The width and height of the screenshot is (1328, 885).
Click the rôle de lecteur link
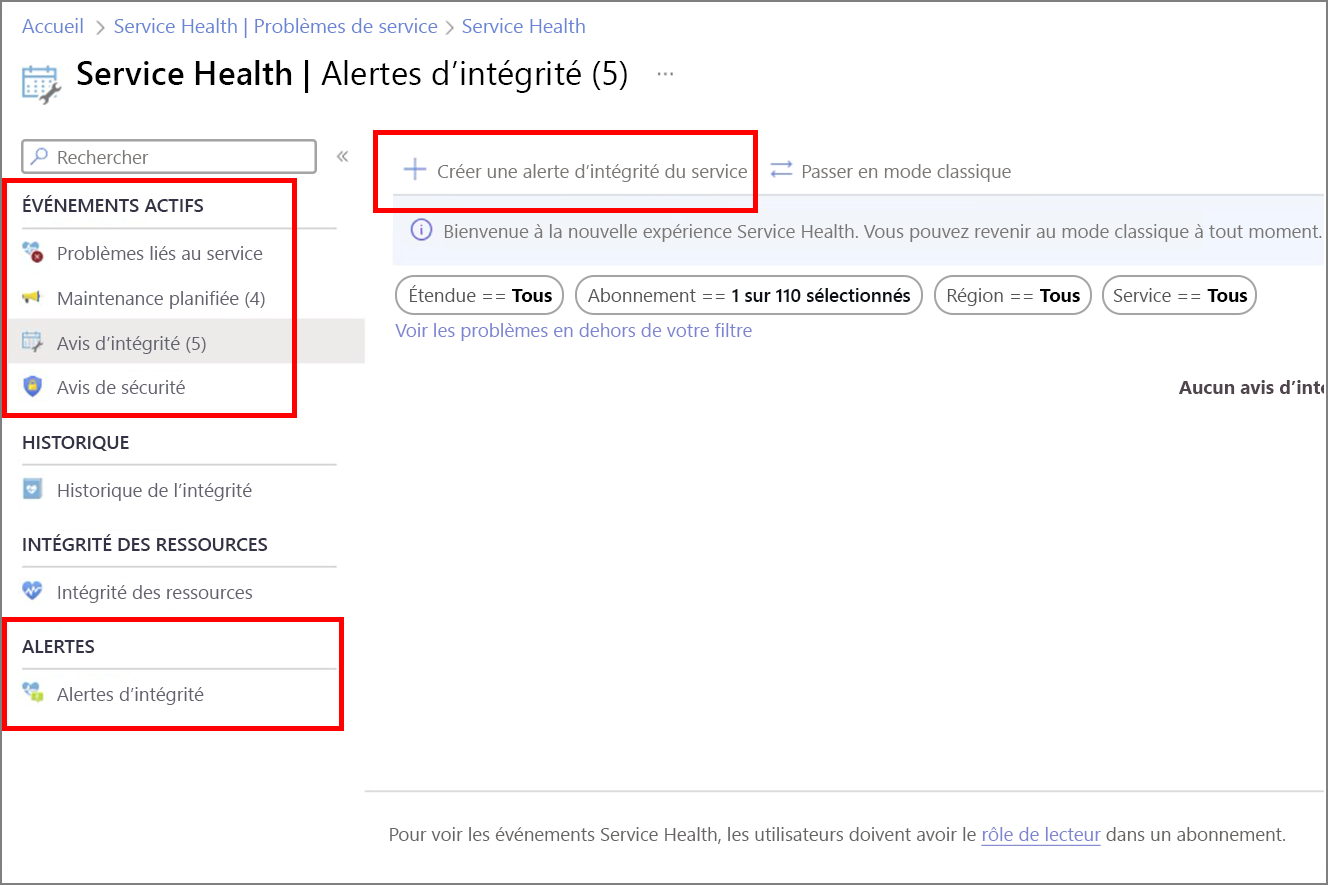coord(1041,834)
